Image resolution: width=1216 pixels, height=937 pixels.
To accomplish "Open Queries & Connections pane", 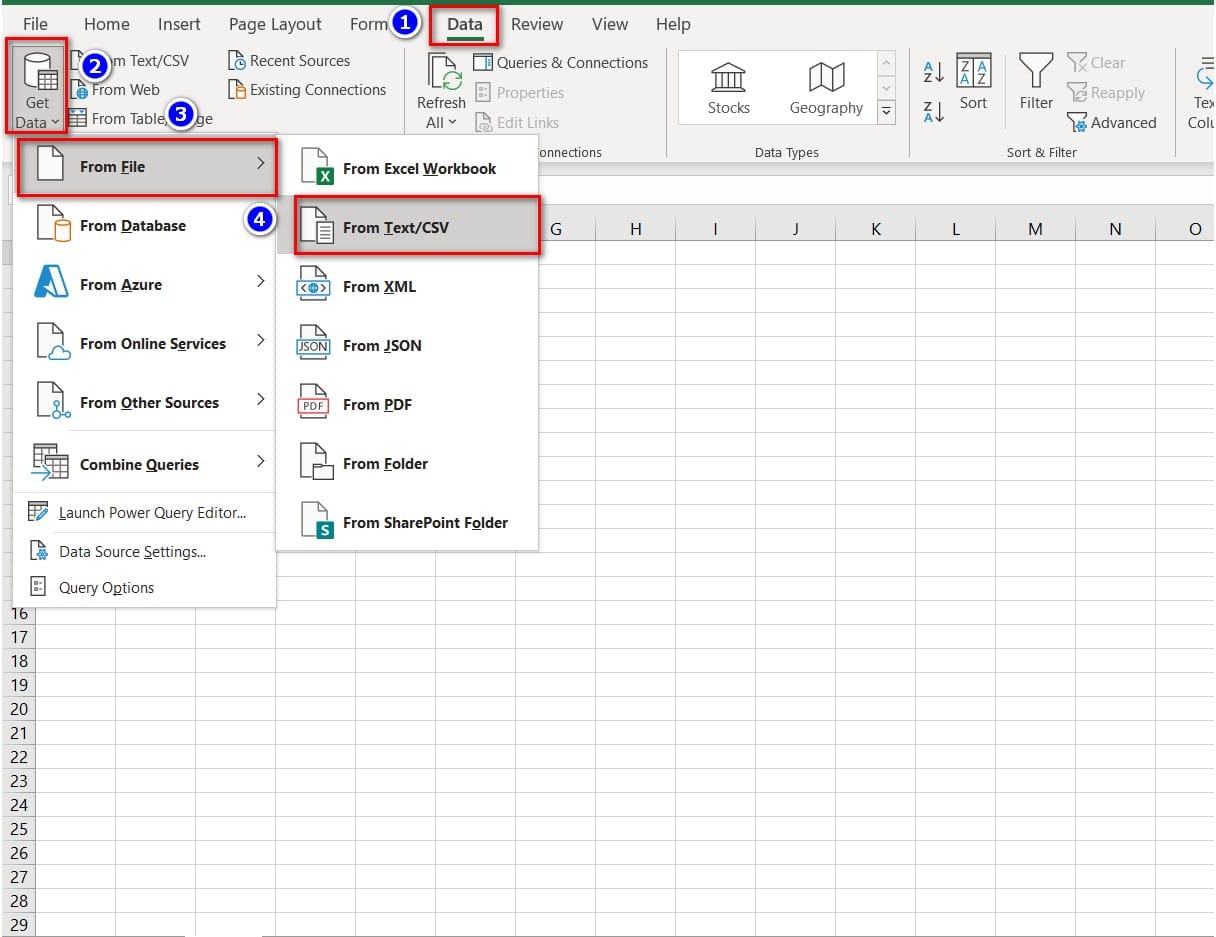I will [561, 62].
